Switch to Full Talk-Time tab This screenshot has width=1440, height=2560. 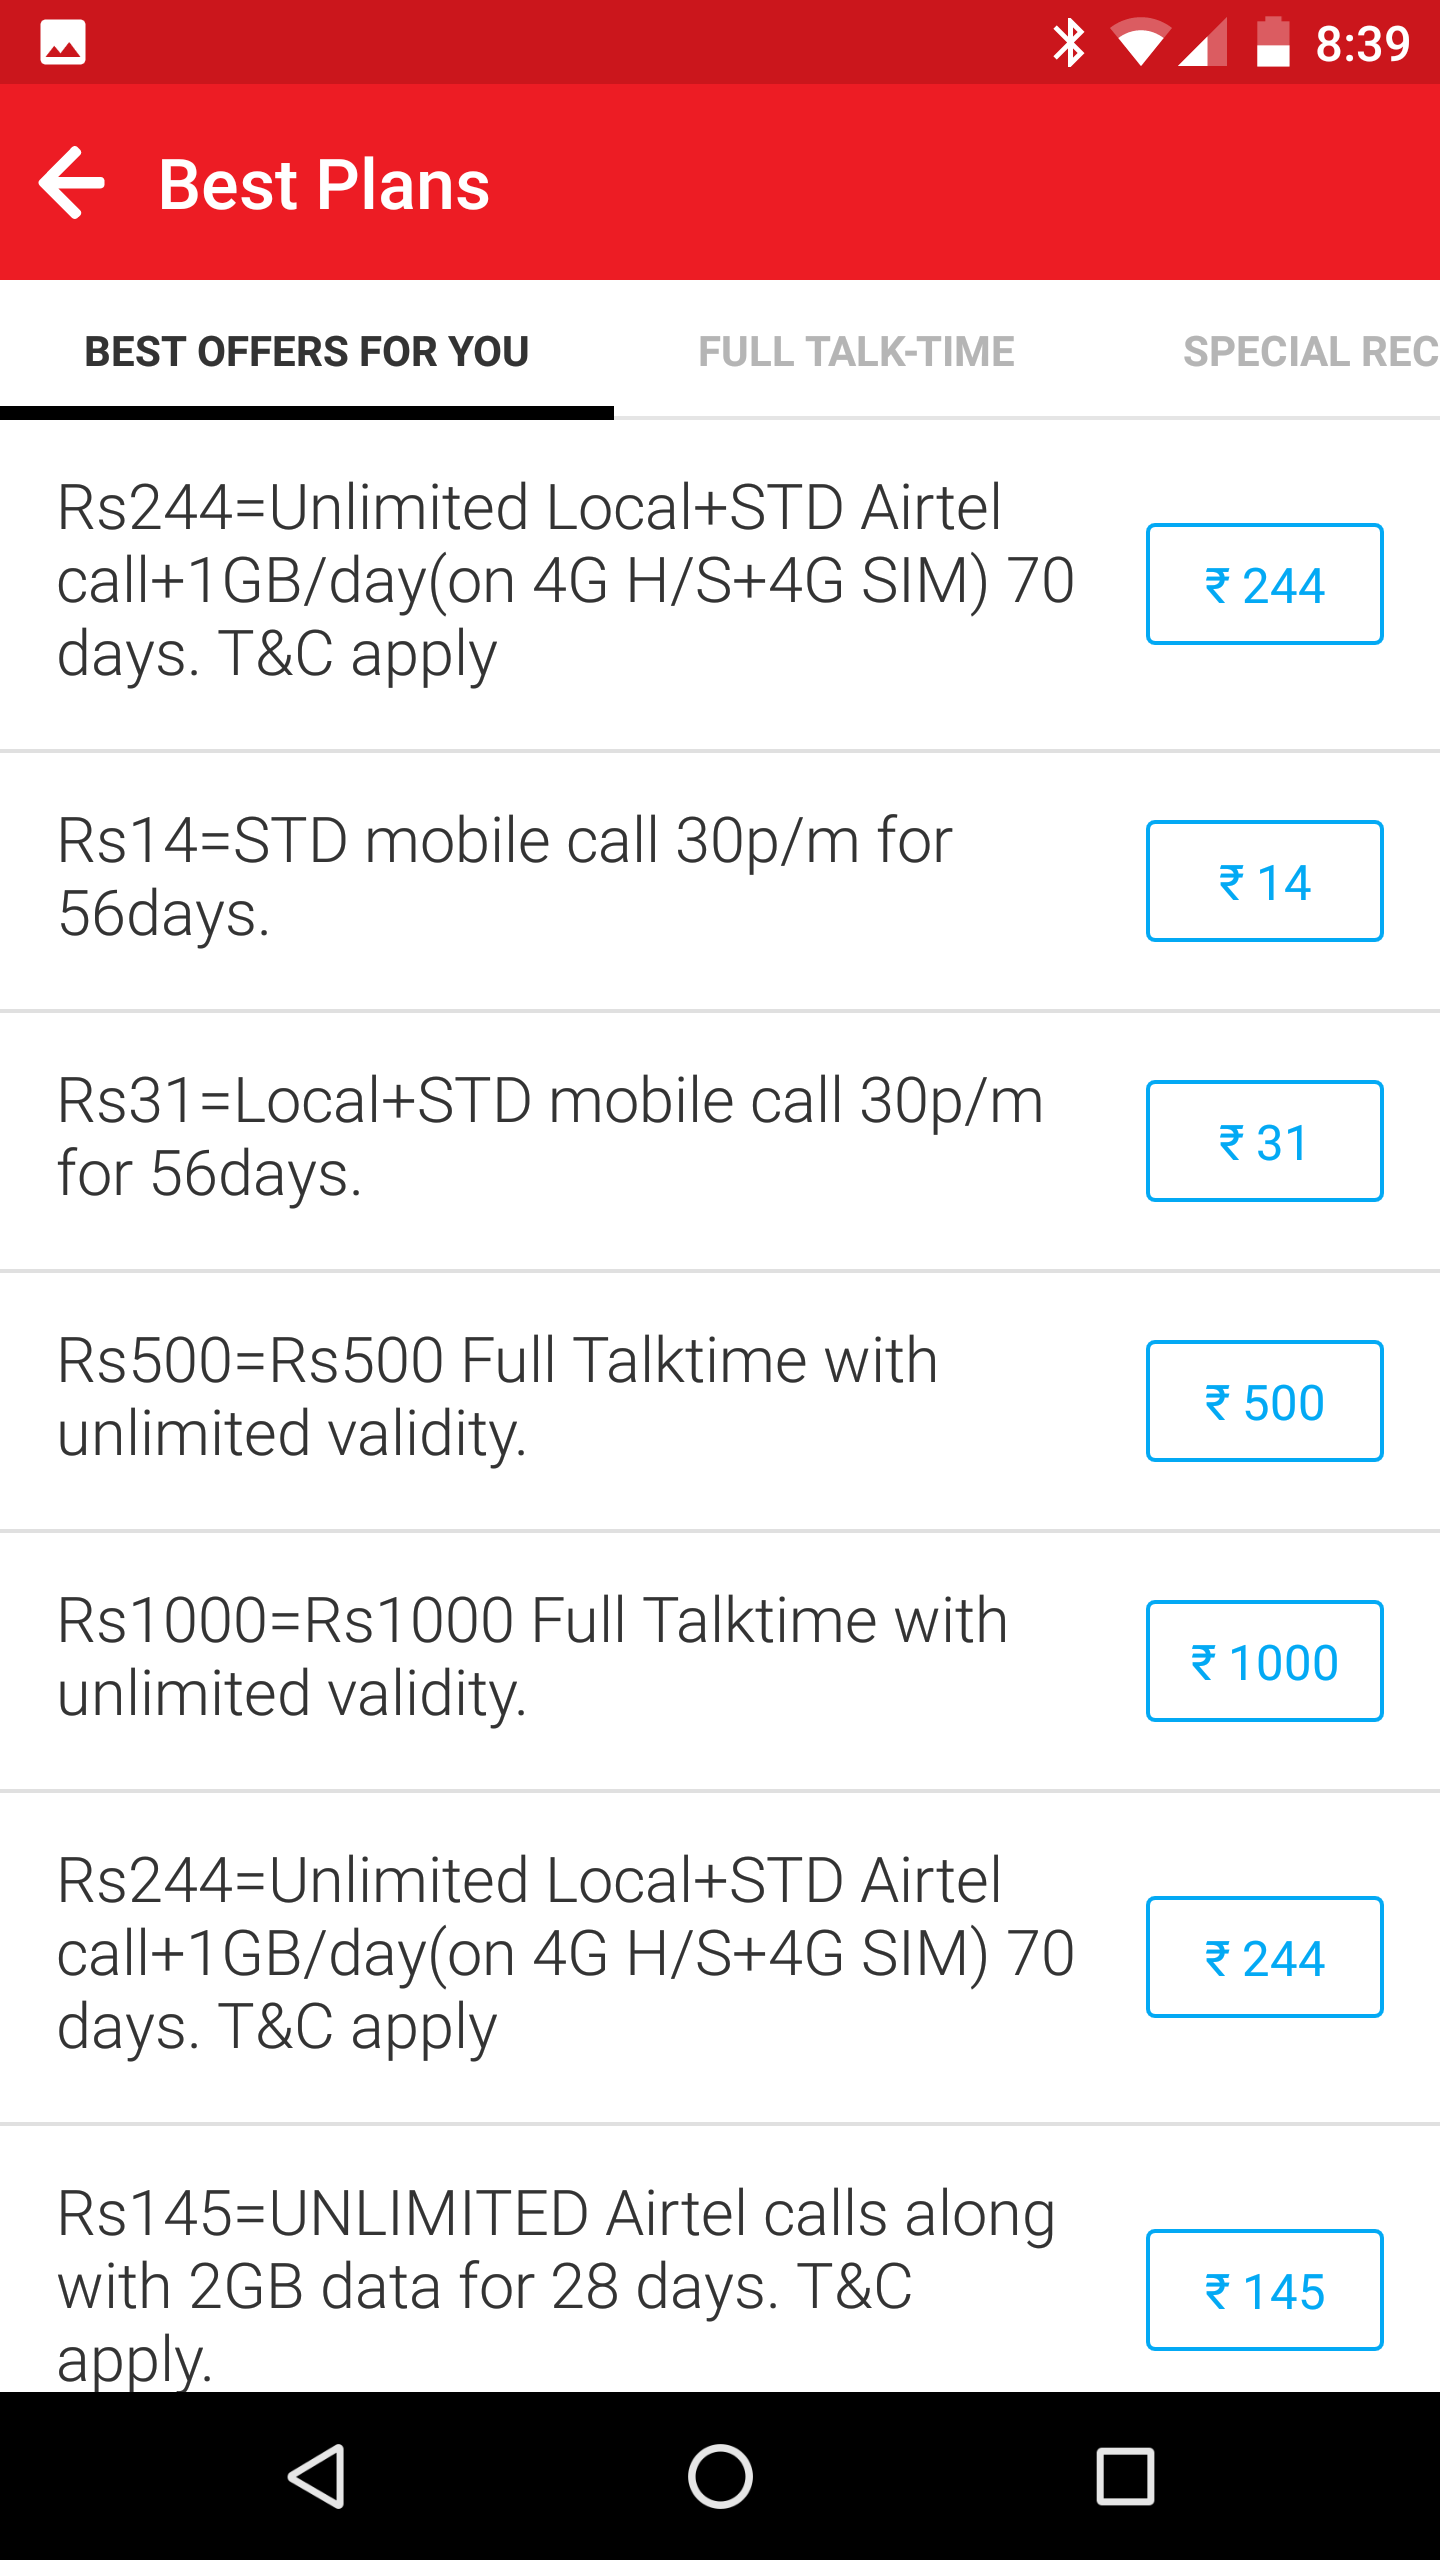tap(856, 351)
